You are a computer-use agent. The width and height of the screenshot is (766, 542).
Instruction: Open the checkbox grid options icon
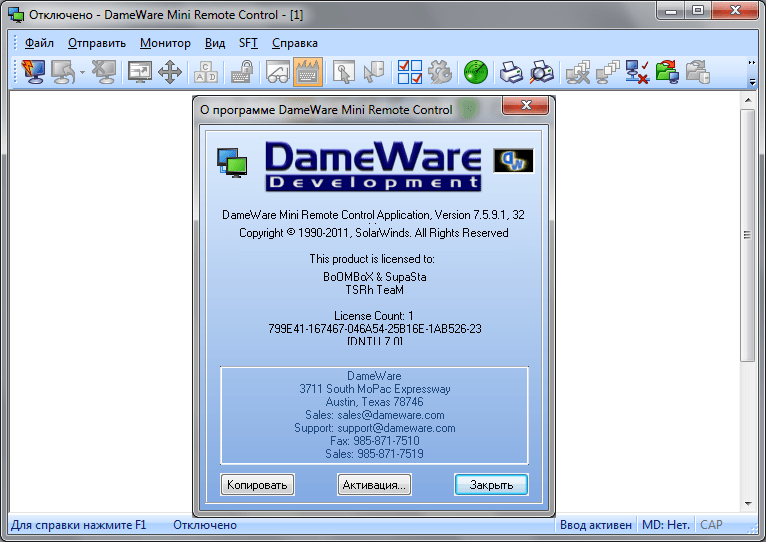(x=410, y=72)
